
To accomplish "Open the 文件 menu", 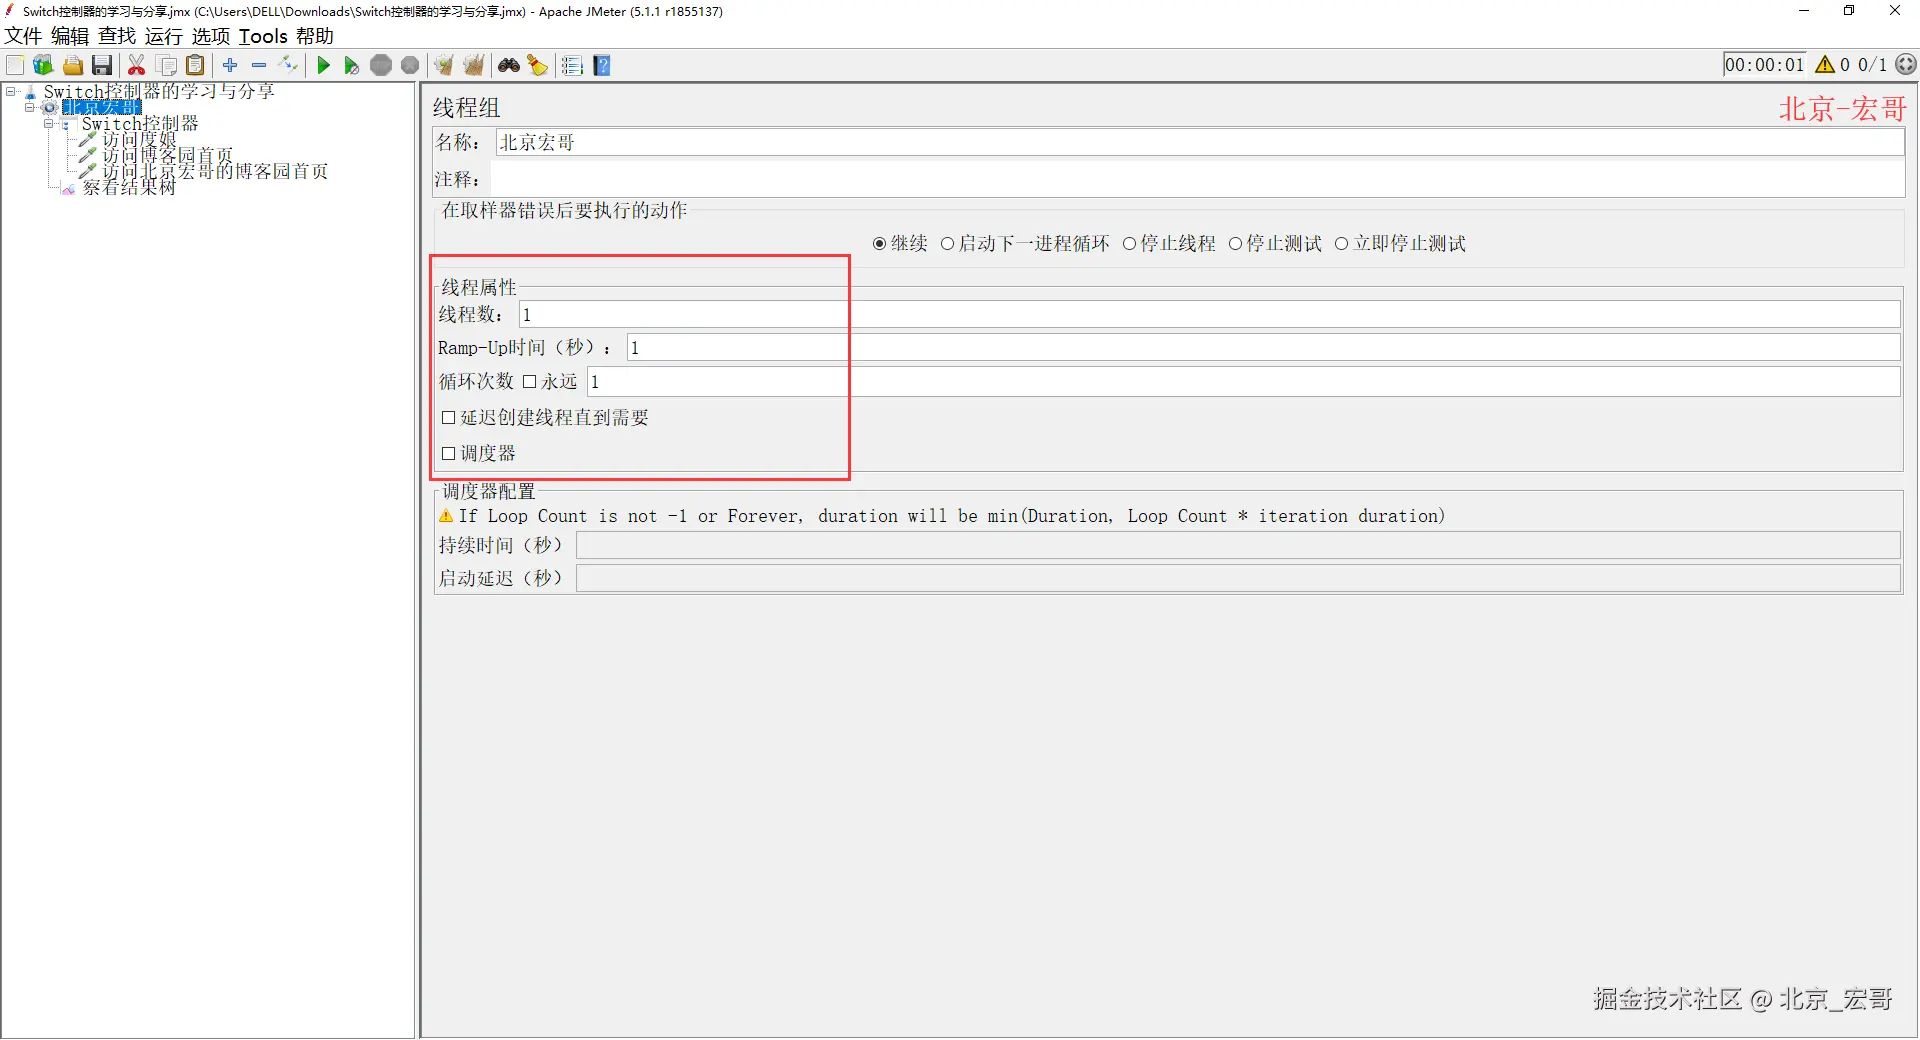I will 23,36.
